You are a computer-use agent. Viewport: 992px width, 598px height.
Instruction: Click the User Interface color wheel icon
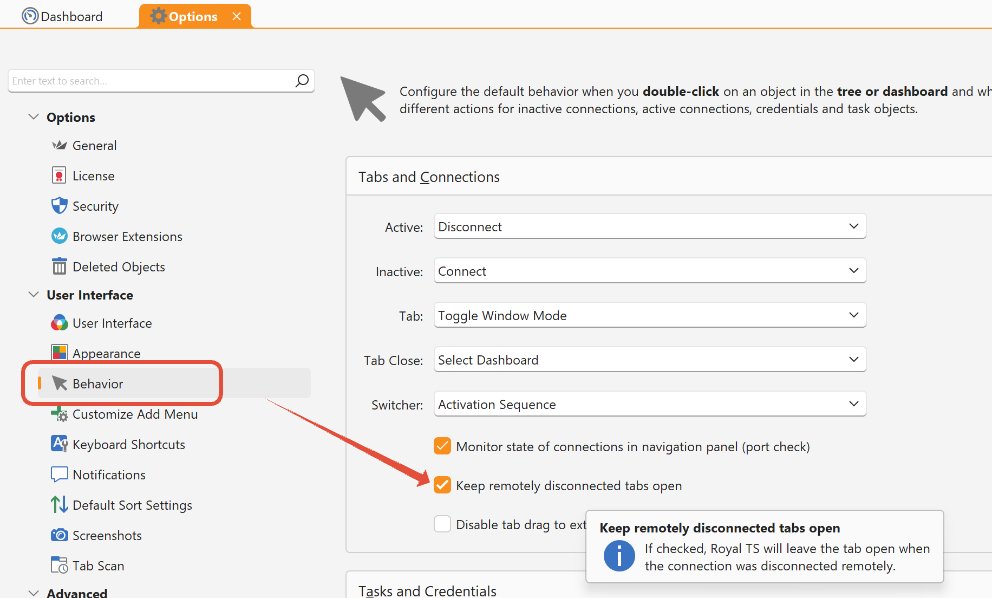click(59, 323)
